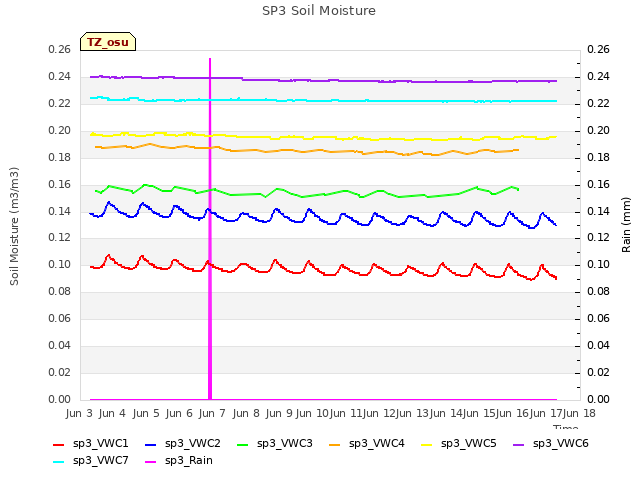This screenshot has width=640, height=480.
Task: Click the blue sp3_VWC2 legend swatch
Action: tap(151, 445)
